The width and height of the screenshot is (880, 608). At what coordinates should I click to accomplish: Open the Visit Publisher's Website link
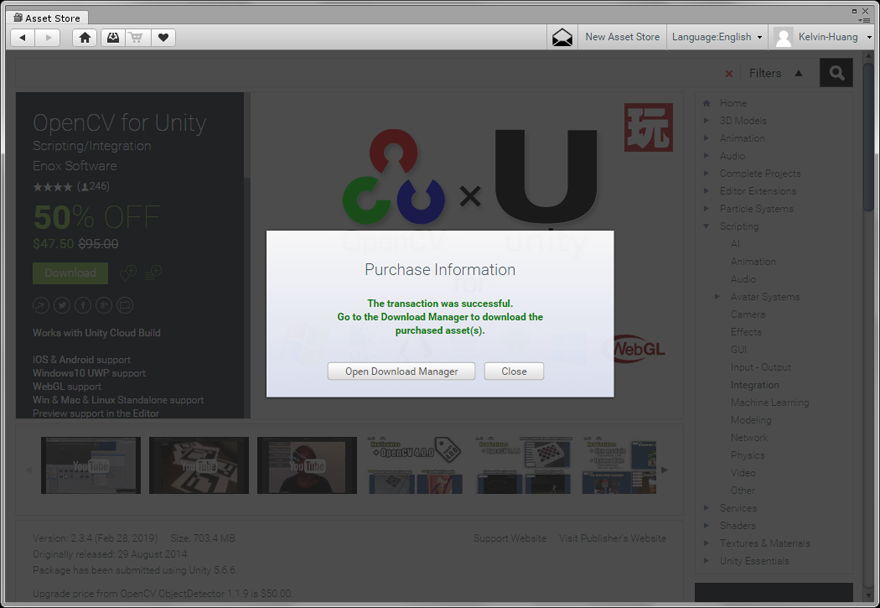pos(612,538)
